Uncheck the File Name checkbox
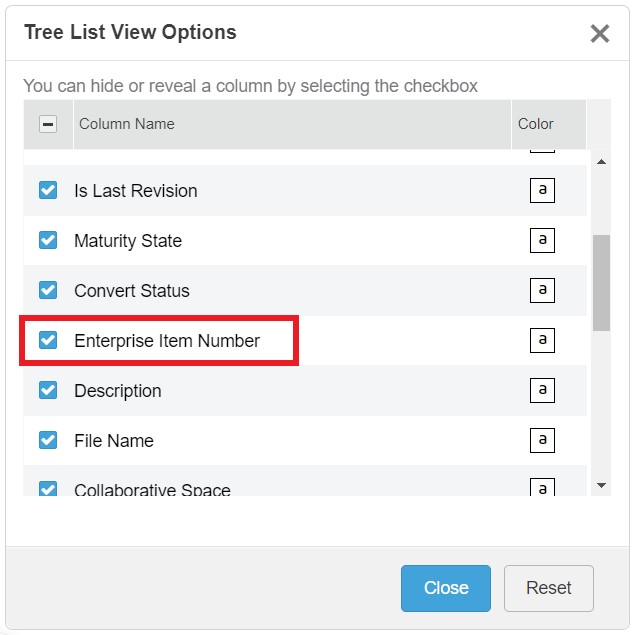 [x=48, y=440]
